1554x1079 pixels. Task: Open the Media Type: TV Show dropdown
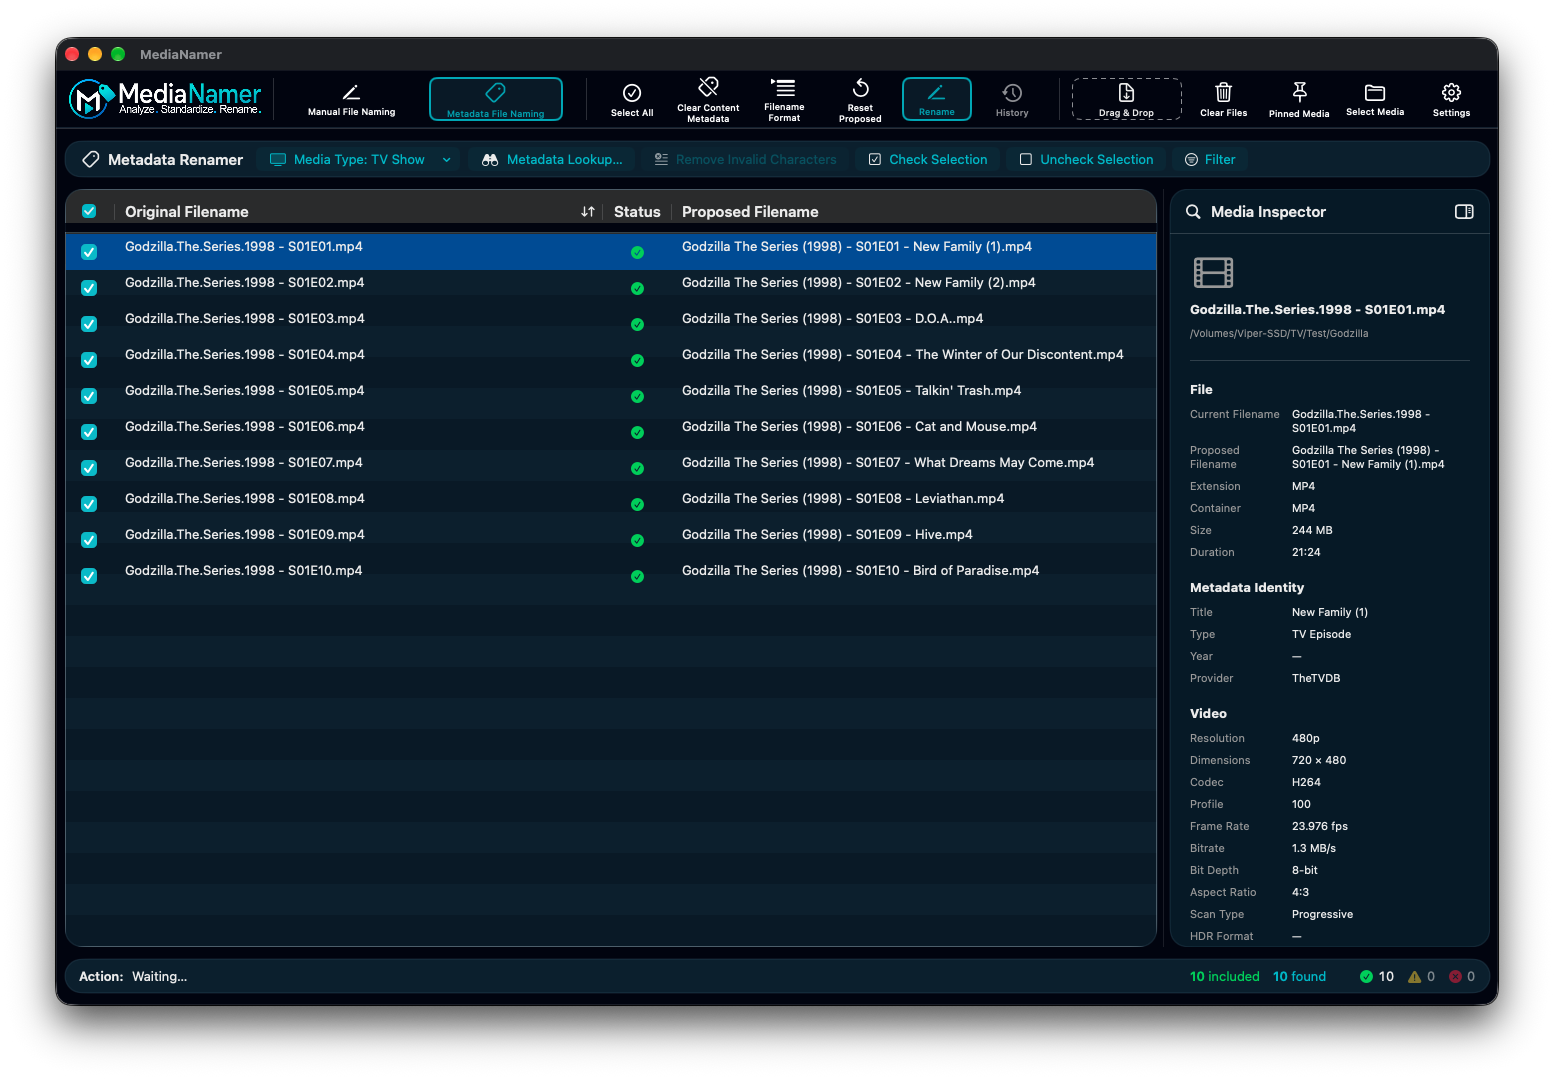[359, 159]
